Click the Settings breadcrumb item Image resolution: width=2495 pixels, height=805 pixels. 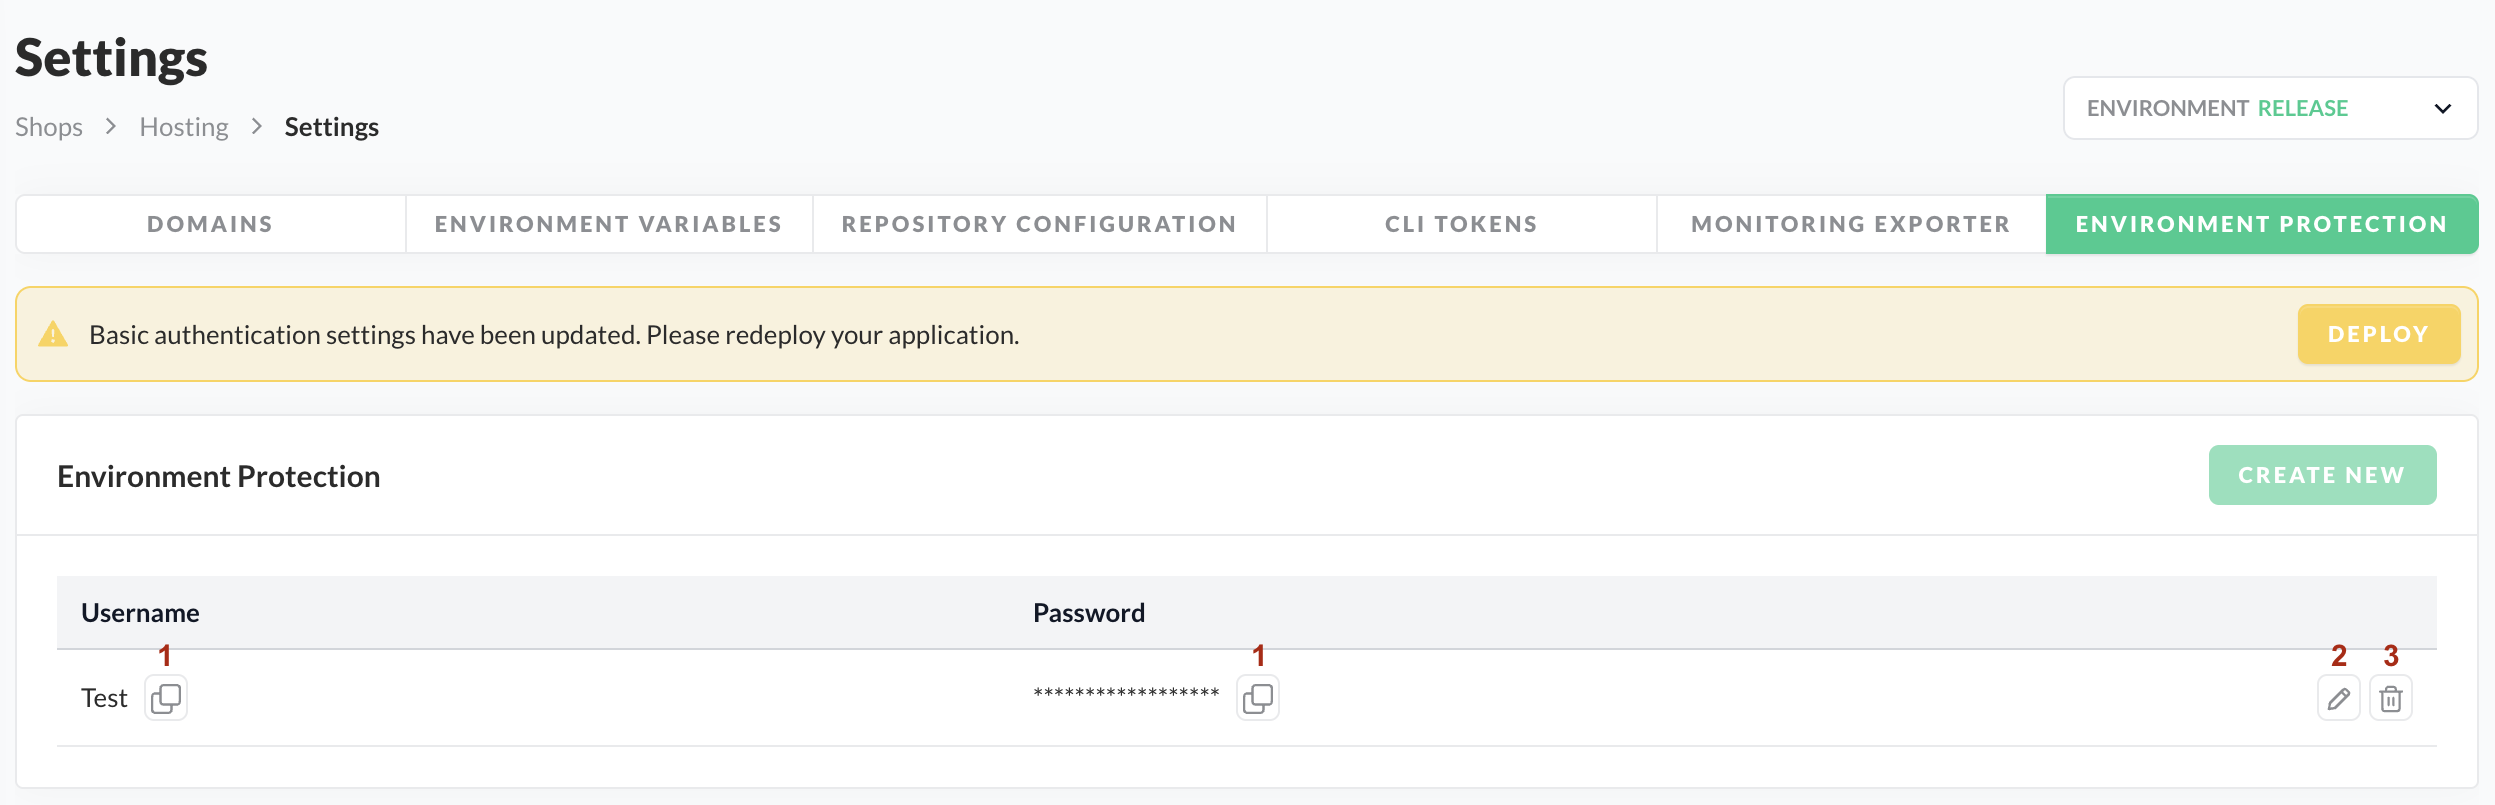[x=331, y=127]
